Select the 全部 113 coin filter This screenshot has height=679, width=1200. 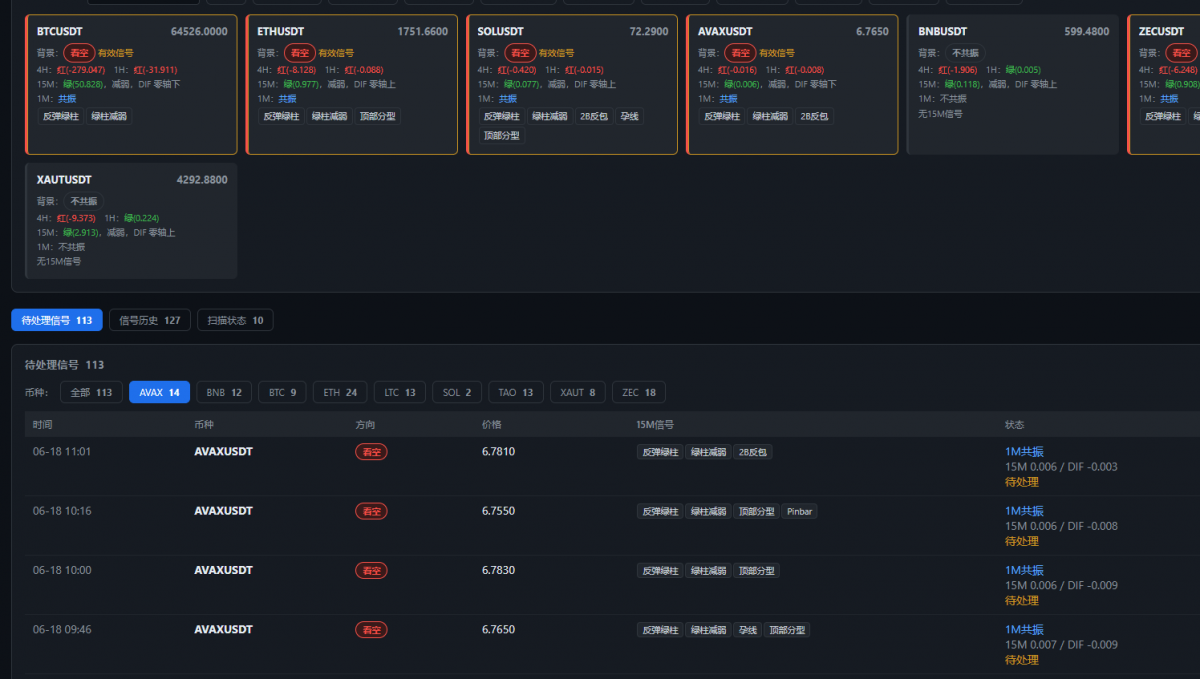[91, 392]
